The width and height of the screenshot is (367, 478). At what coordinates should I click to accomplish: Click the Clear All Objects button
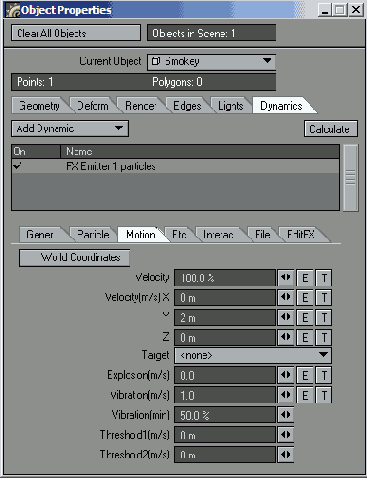click(x=76, y=33)
